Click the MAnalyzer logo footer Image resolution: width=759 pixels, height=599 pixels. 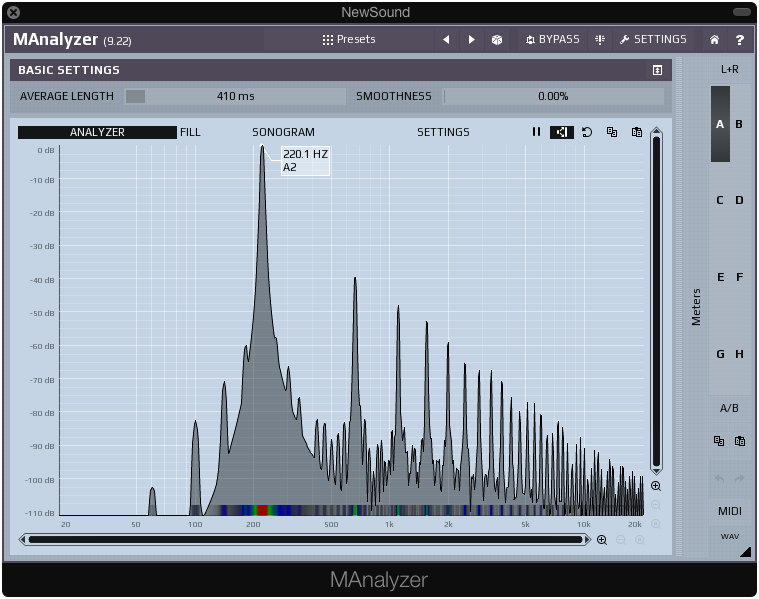point(379,580)
